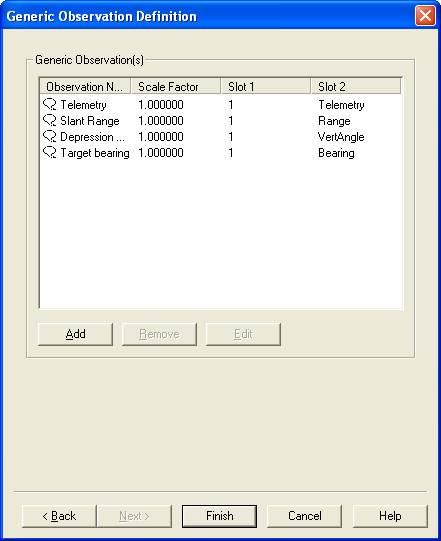Click the Slot 1 value in the Depression row

(x=231, y=137)
